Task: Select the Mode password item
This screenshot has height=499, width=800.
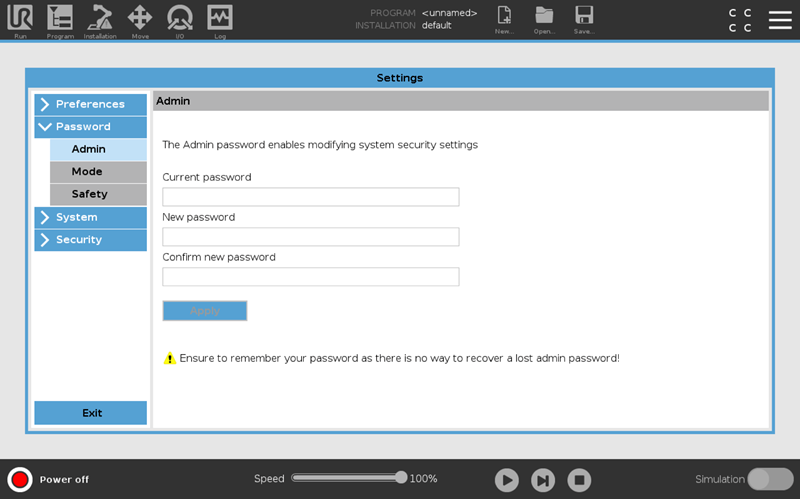Action: [98, 172]
